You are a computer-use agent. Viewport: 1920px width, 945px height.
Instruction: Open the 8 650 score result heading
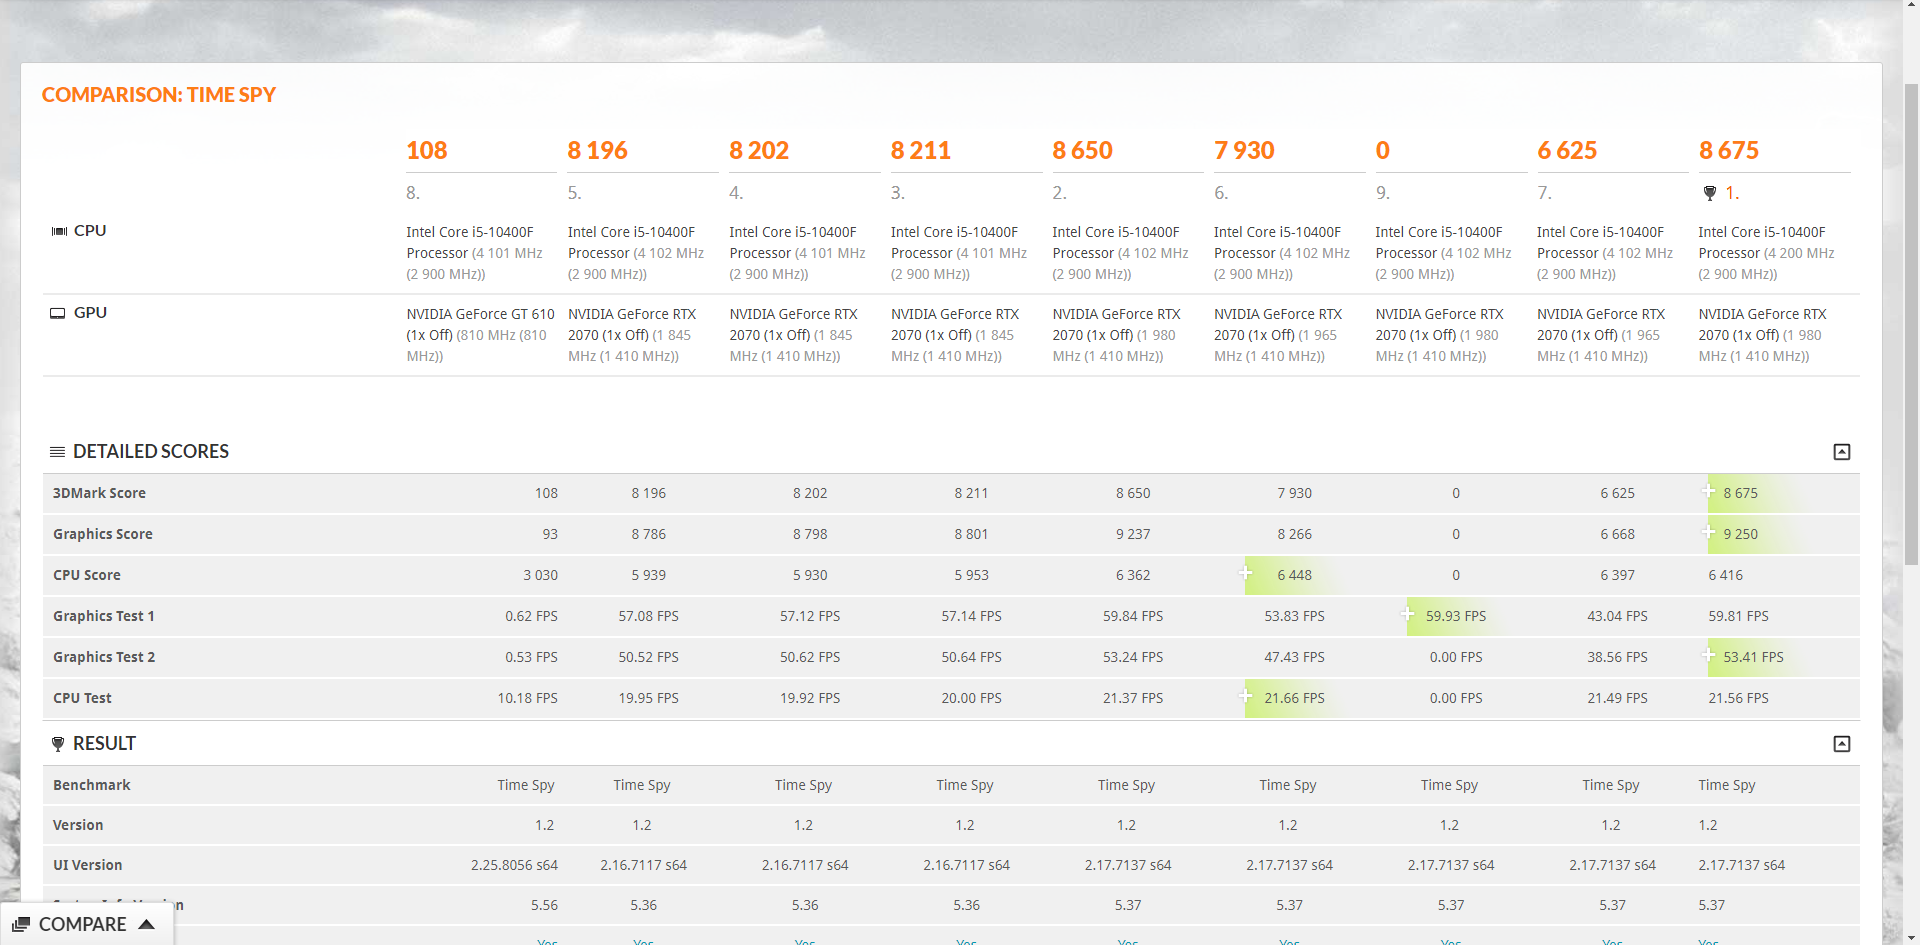[x=1083, y=151]
